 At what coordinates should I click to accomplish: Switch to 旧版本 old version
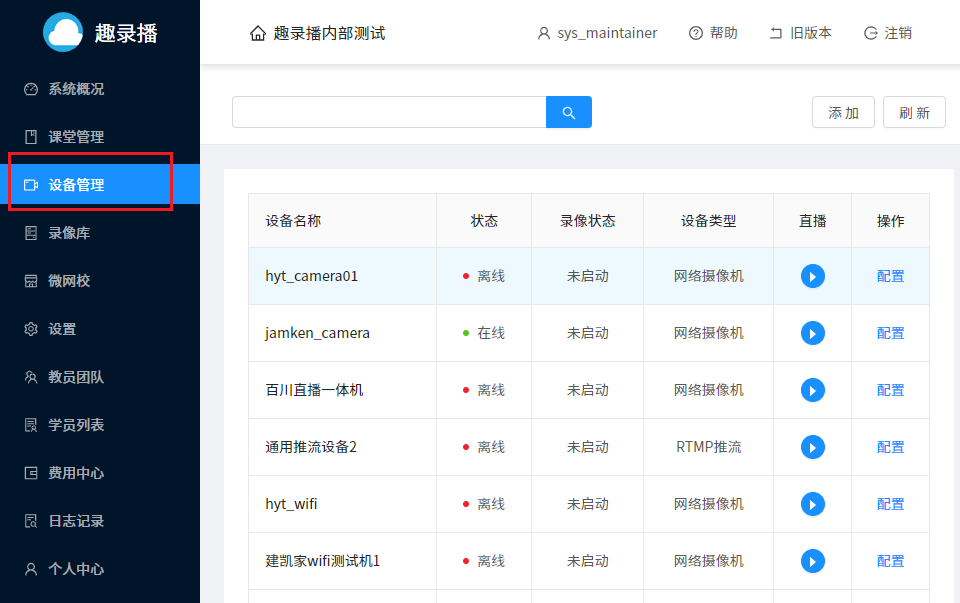coord(800,33)
